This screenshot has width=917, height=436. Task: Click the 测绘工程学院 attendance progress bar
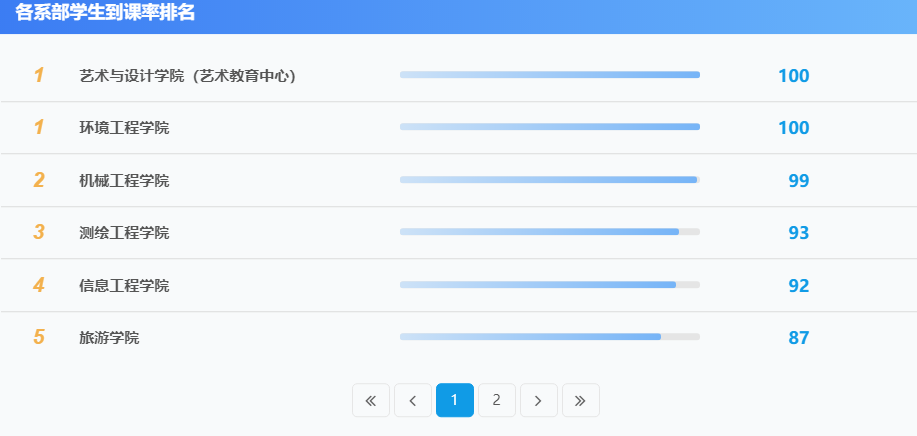pos(549,232)
